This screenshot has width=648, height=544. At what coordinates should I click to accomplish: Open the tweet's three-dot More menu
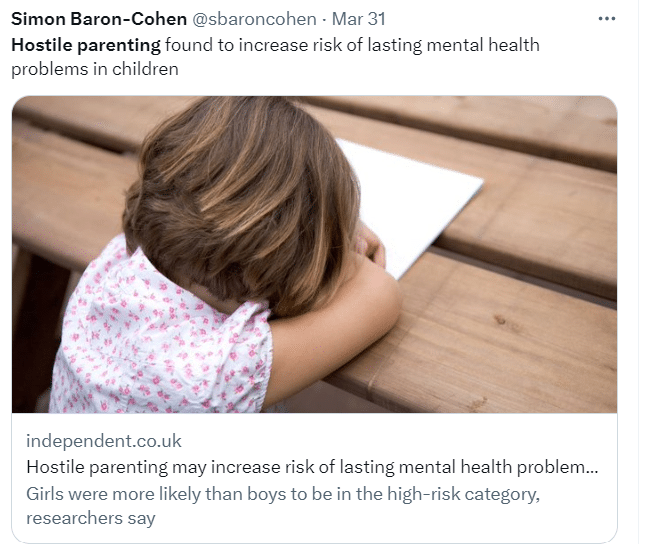(607, 19)
